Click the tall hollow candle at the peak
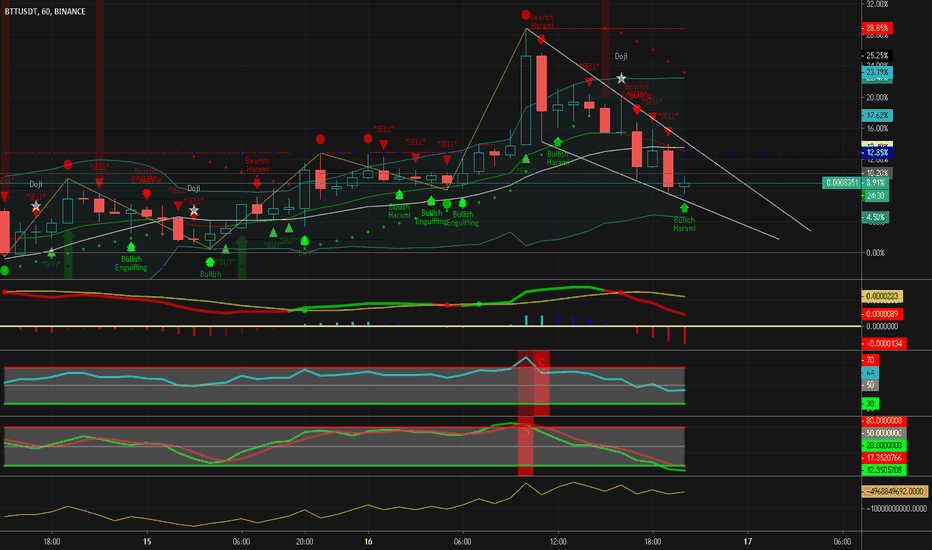 [x=526, y=100]
